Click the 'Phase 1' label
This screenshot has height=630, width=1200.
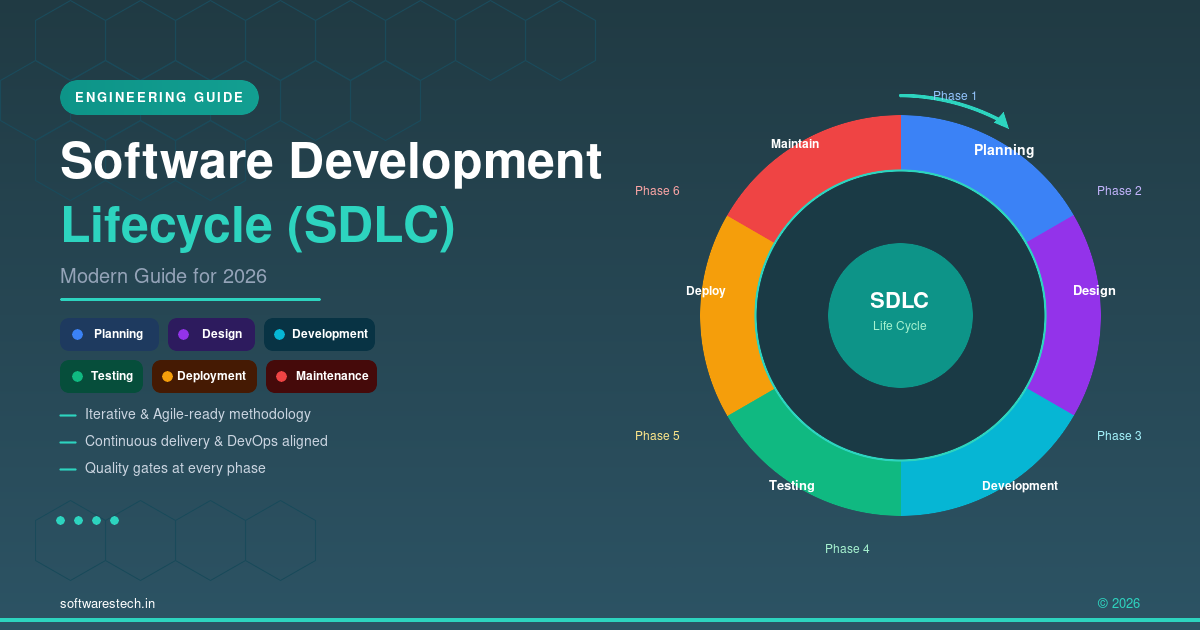[955, 96]
